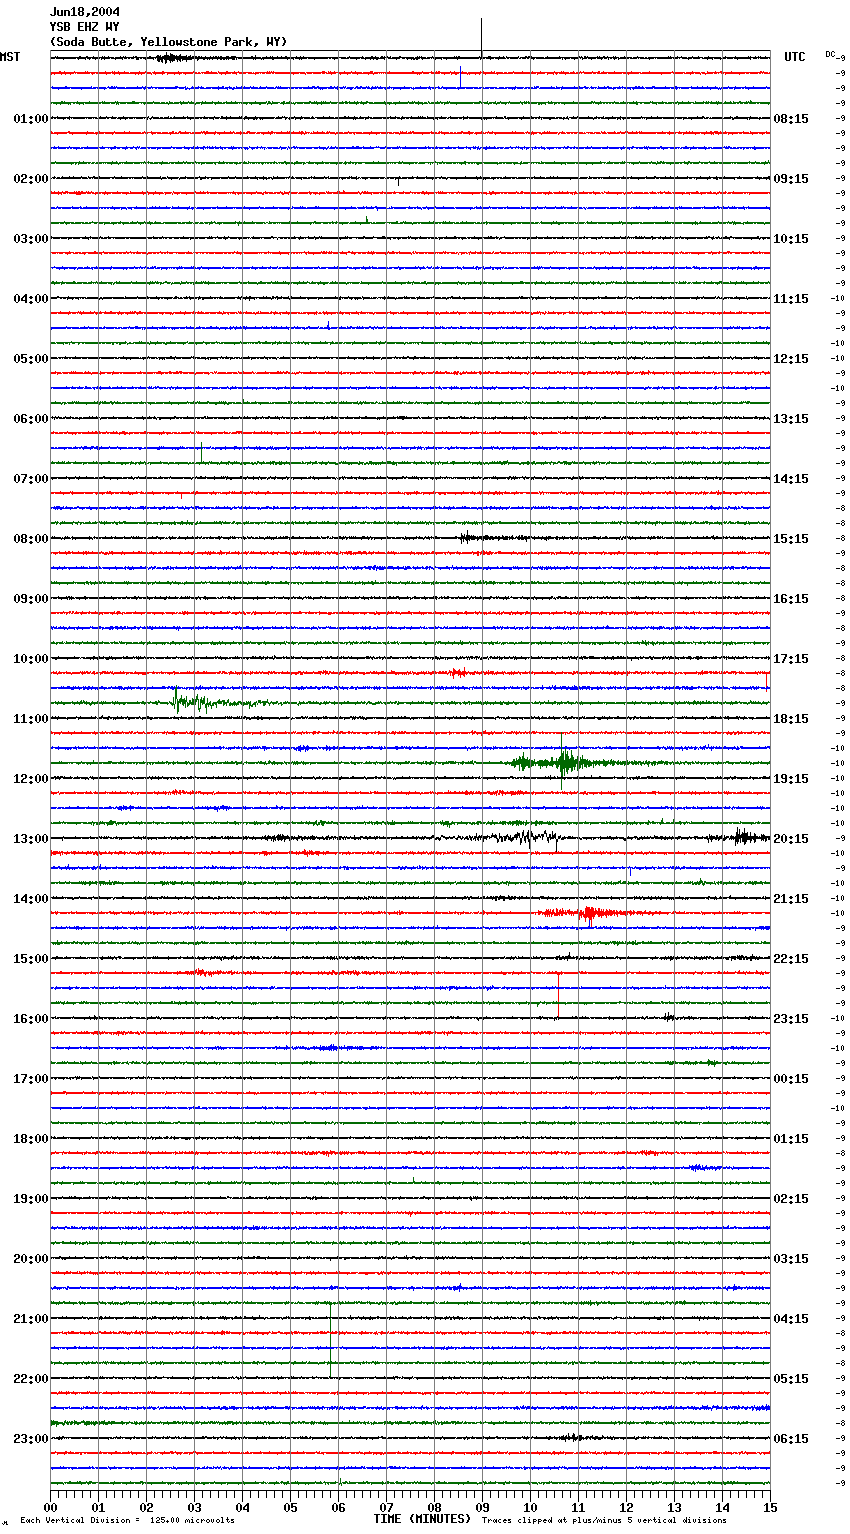Screen dimensions: 850x1534
Task: Click the 10:00 MST hour label
Action: 31,659
